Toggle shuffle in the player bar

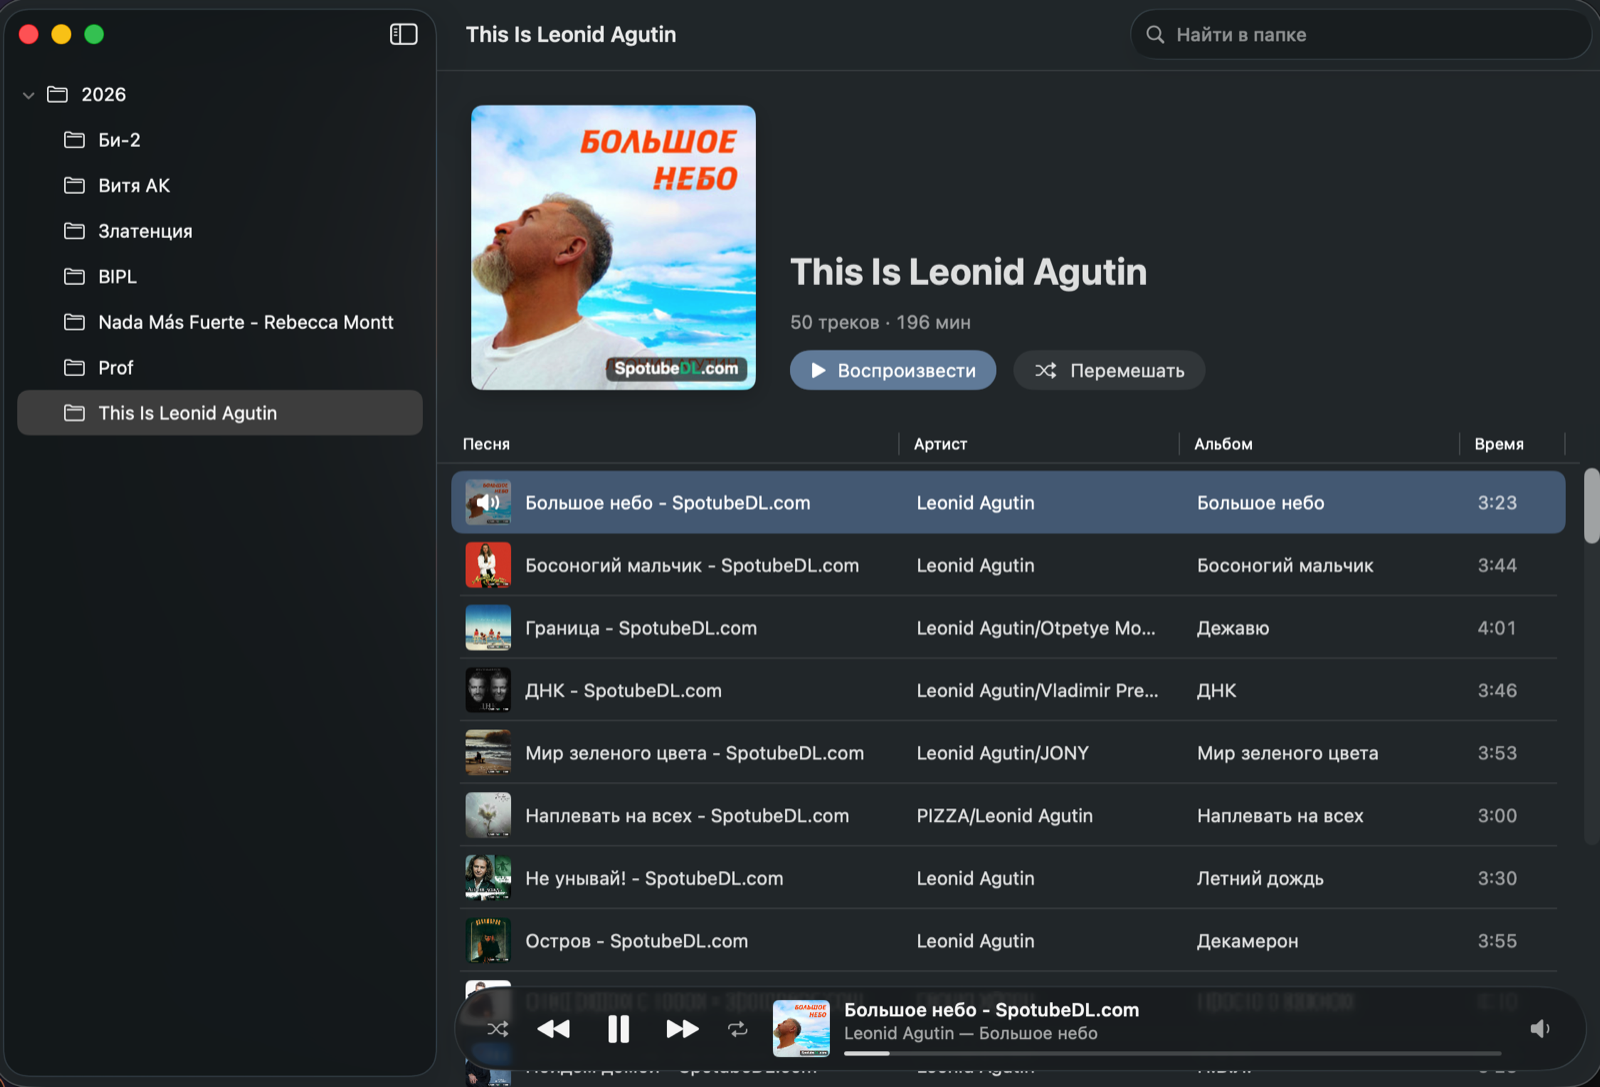click(497, 1029)
